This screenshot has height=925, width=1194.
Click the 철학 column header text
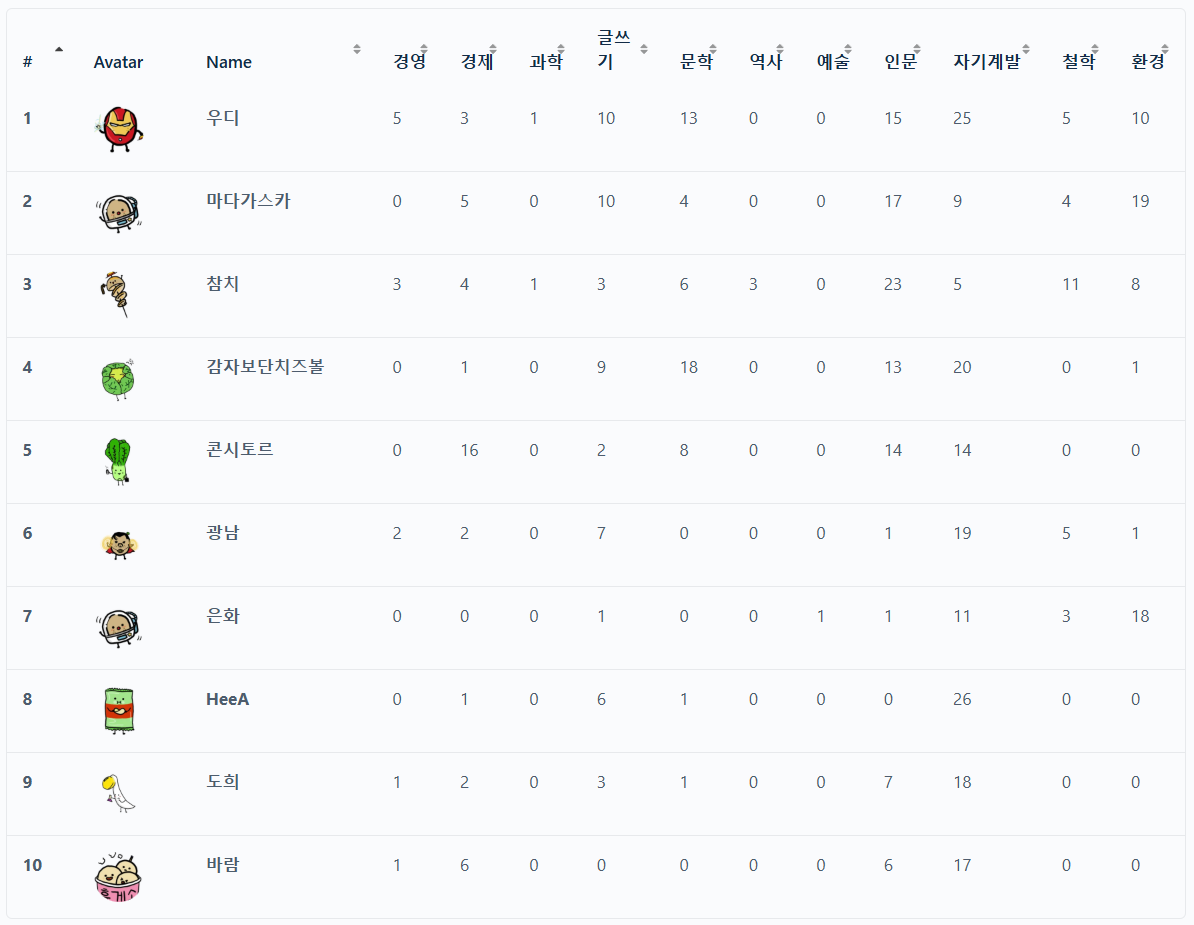[1077, 62]
